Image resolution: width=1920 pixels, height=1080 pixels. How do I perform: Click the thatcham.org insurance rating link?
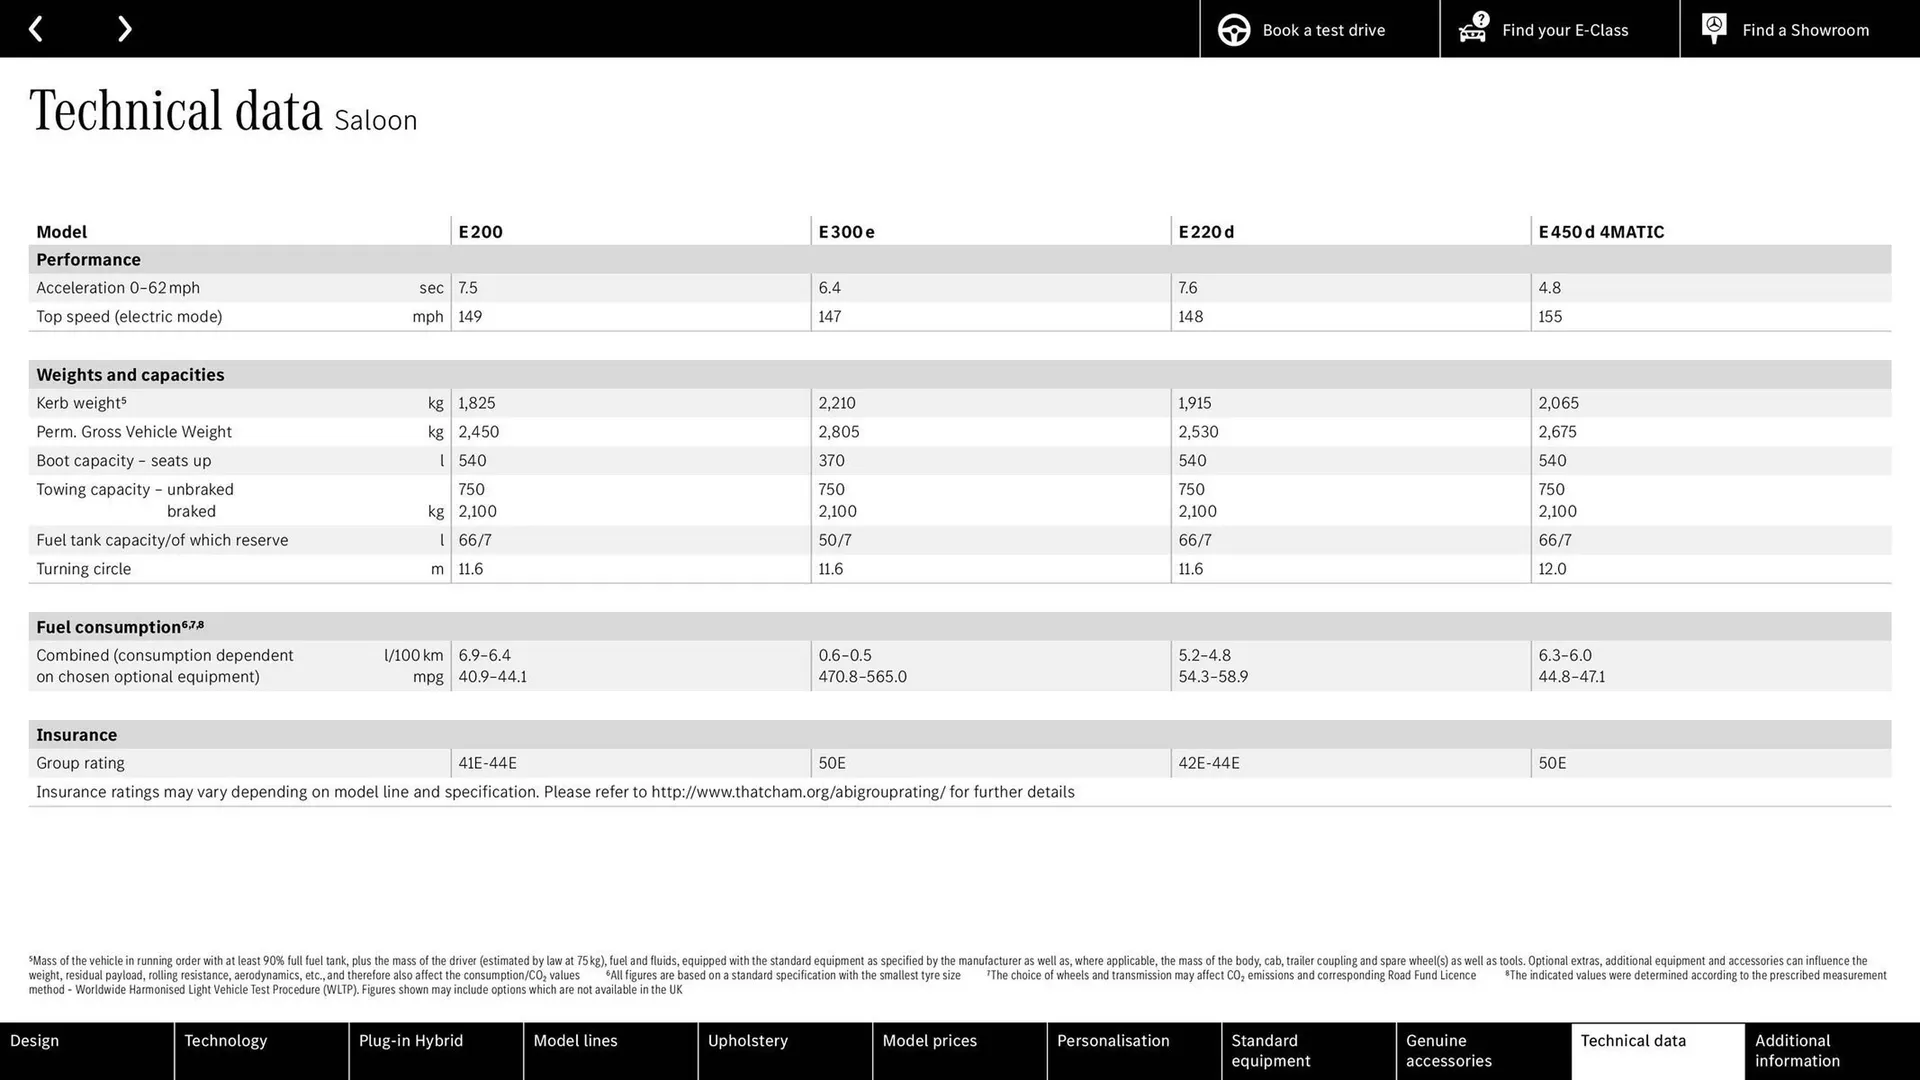798,791
